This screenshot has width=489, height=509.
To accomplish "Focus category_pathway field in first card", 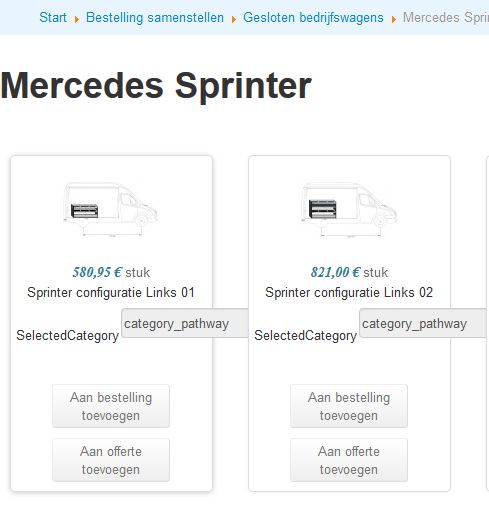I will (185, 323).
